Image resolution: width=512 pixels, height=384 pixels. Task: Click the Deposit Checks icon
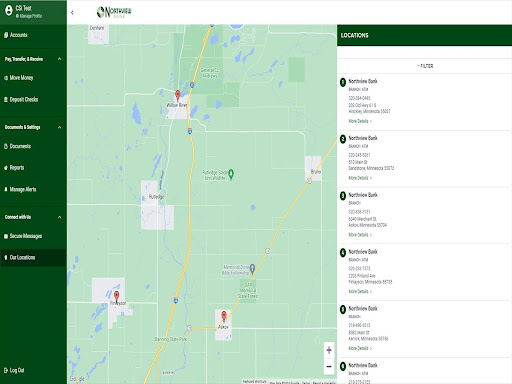tap(6, 99)
